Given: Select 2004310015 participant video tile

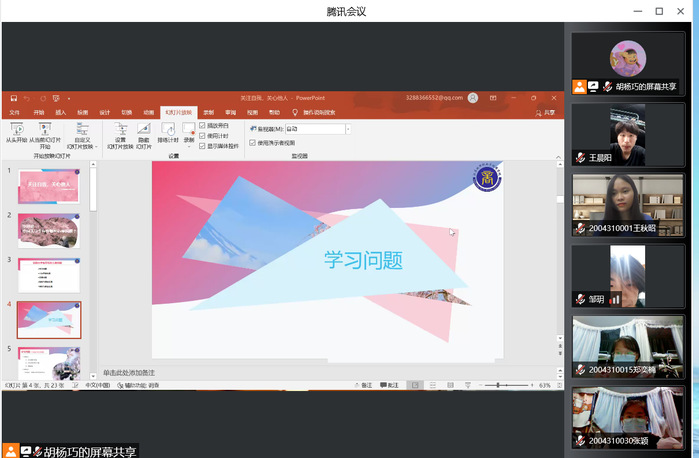Looking at the screenshot, I should pos(628,347).
